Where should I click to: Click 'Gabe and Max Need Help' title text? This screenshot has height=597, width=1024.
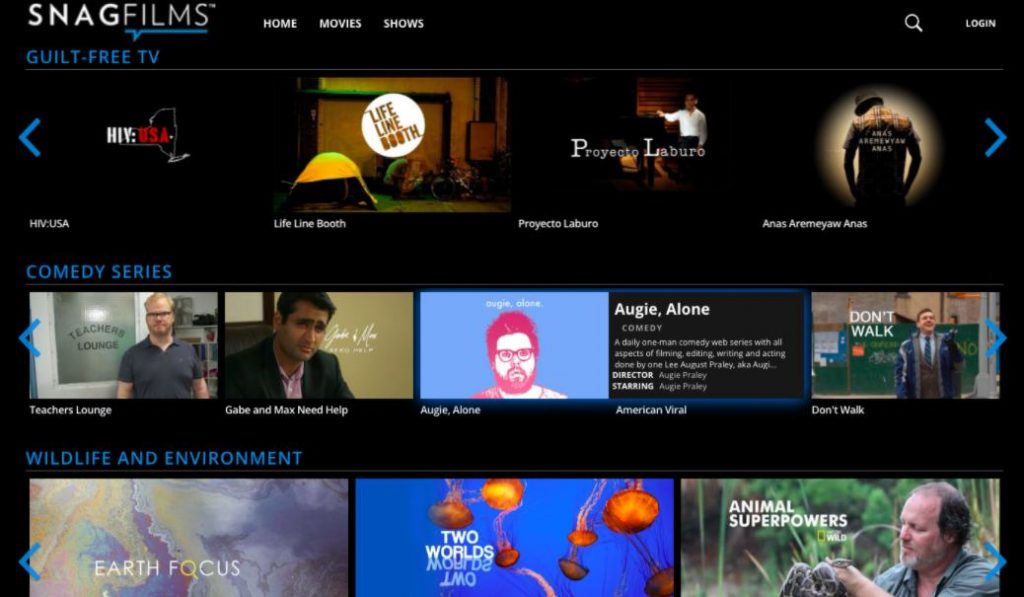click(x=286, y=410)
